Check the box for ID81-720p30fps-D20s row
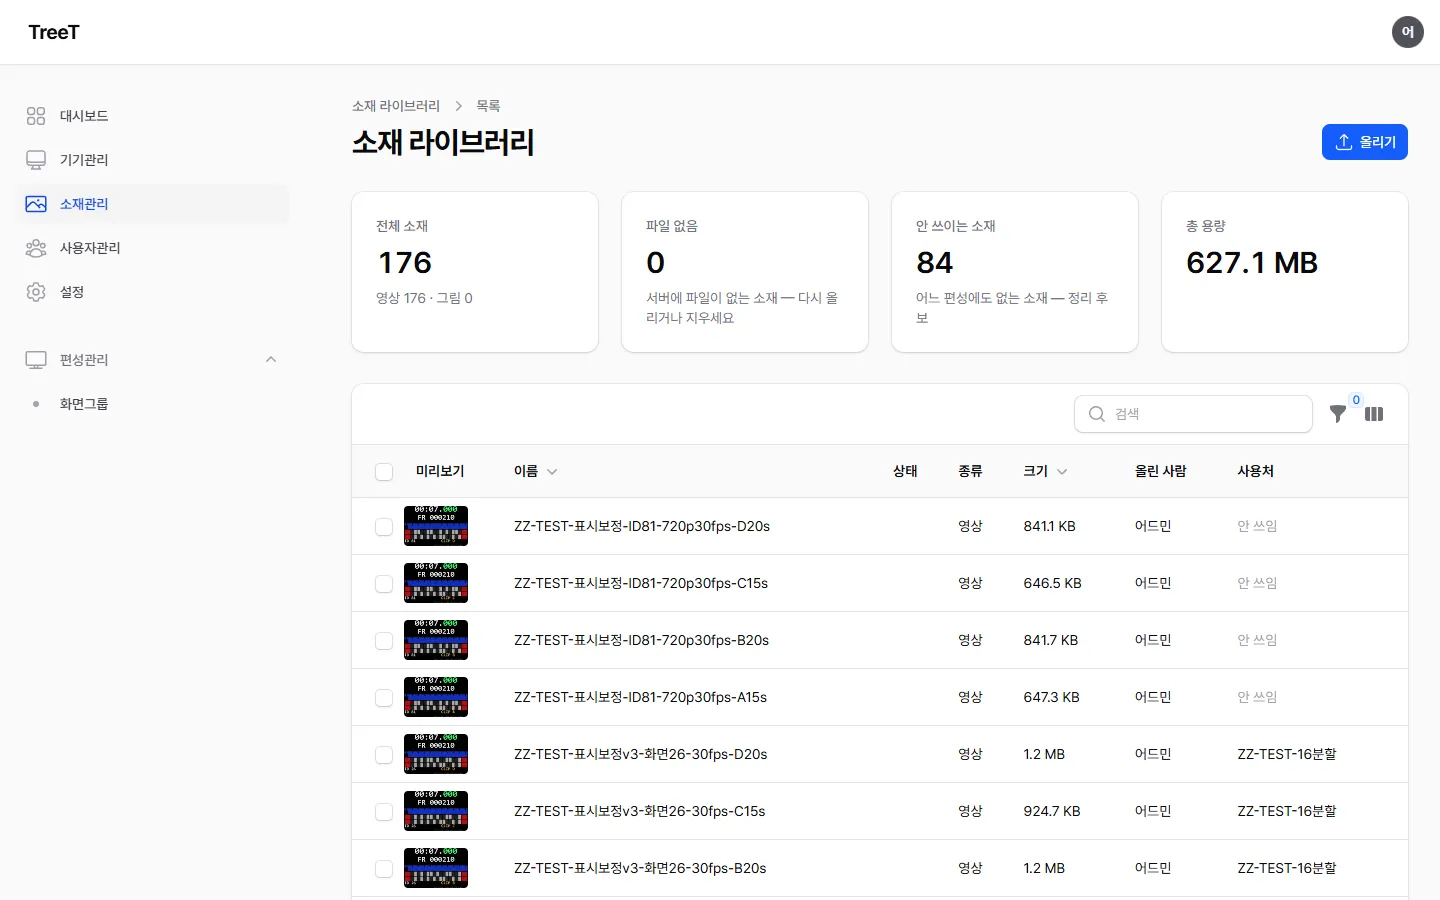The width and height of the screenshot is (1440, 900). click(x=384, y=527)
